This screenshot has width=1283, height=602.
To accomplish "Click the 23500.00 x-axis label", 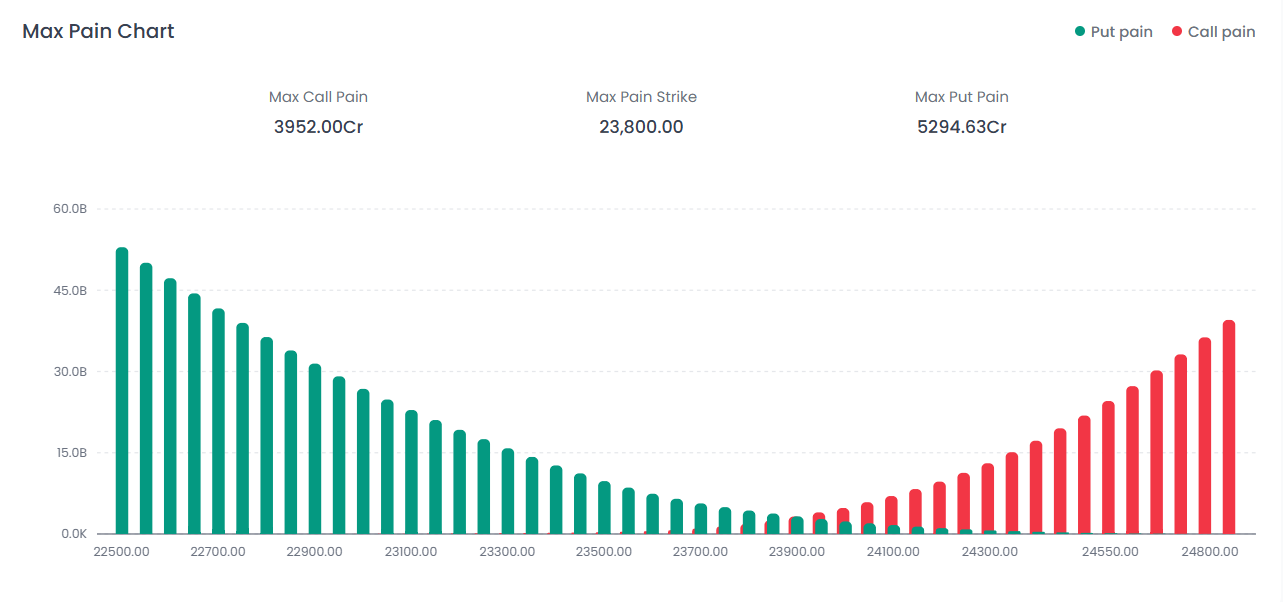I will (604, 551).
